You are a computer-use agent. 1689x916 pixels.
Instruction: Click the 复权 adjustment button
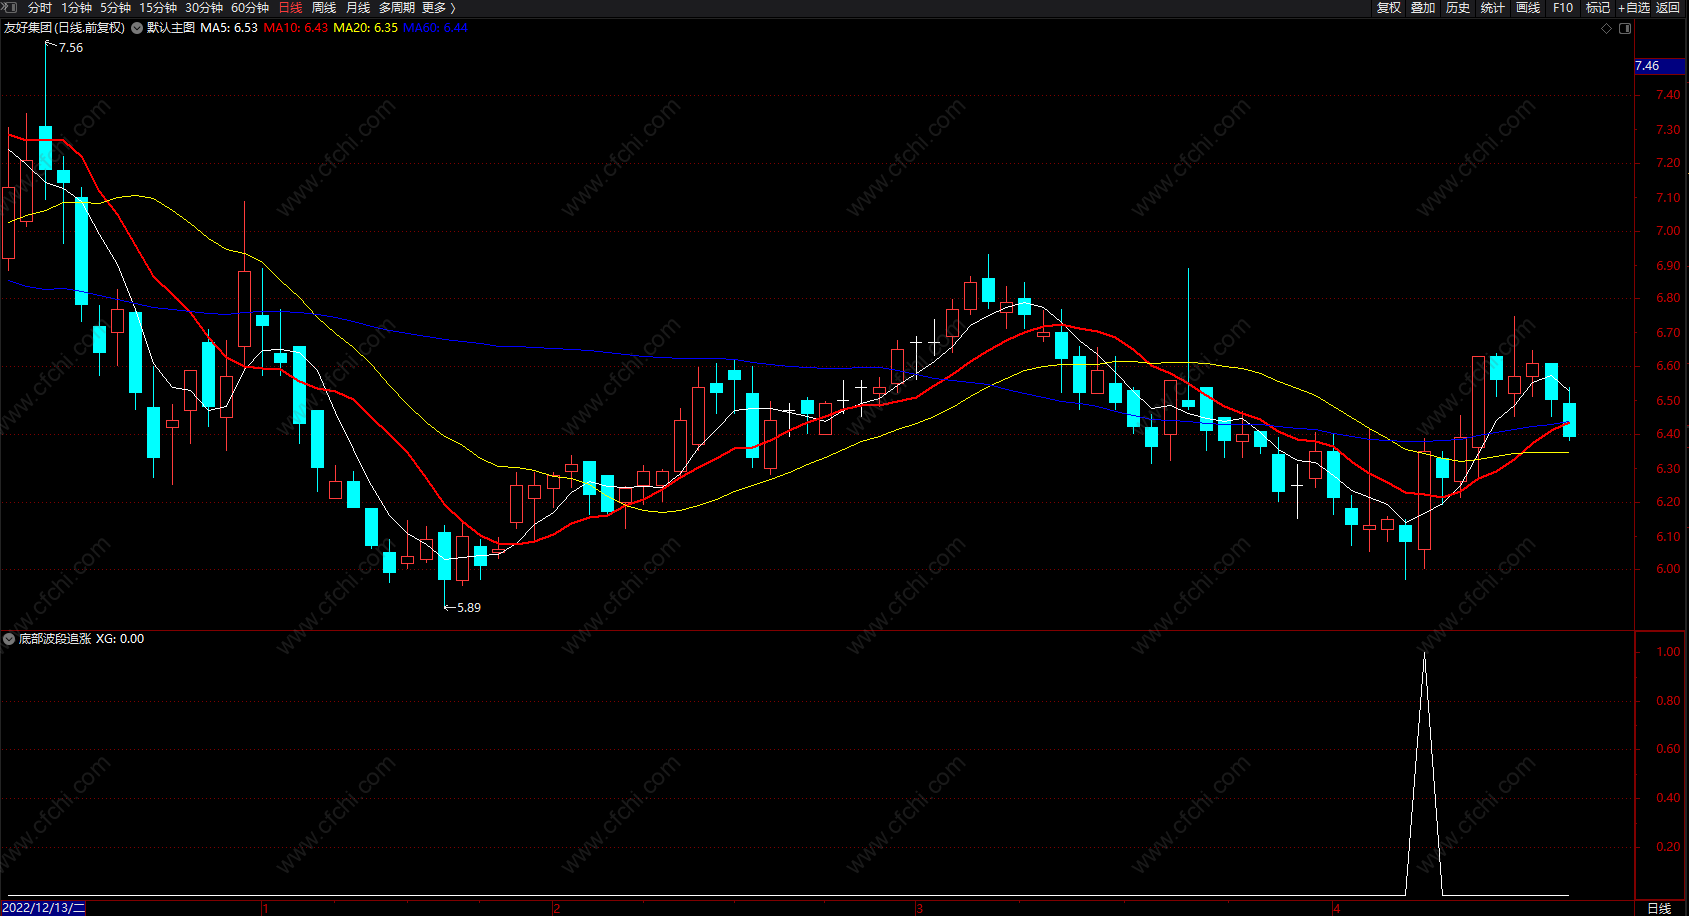(1389, 7)
